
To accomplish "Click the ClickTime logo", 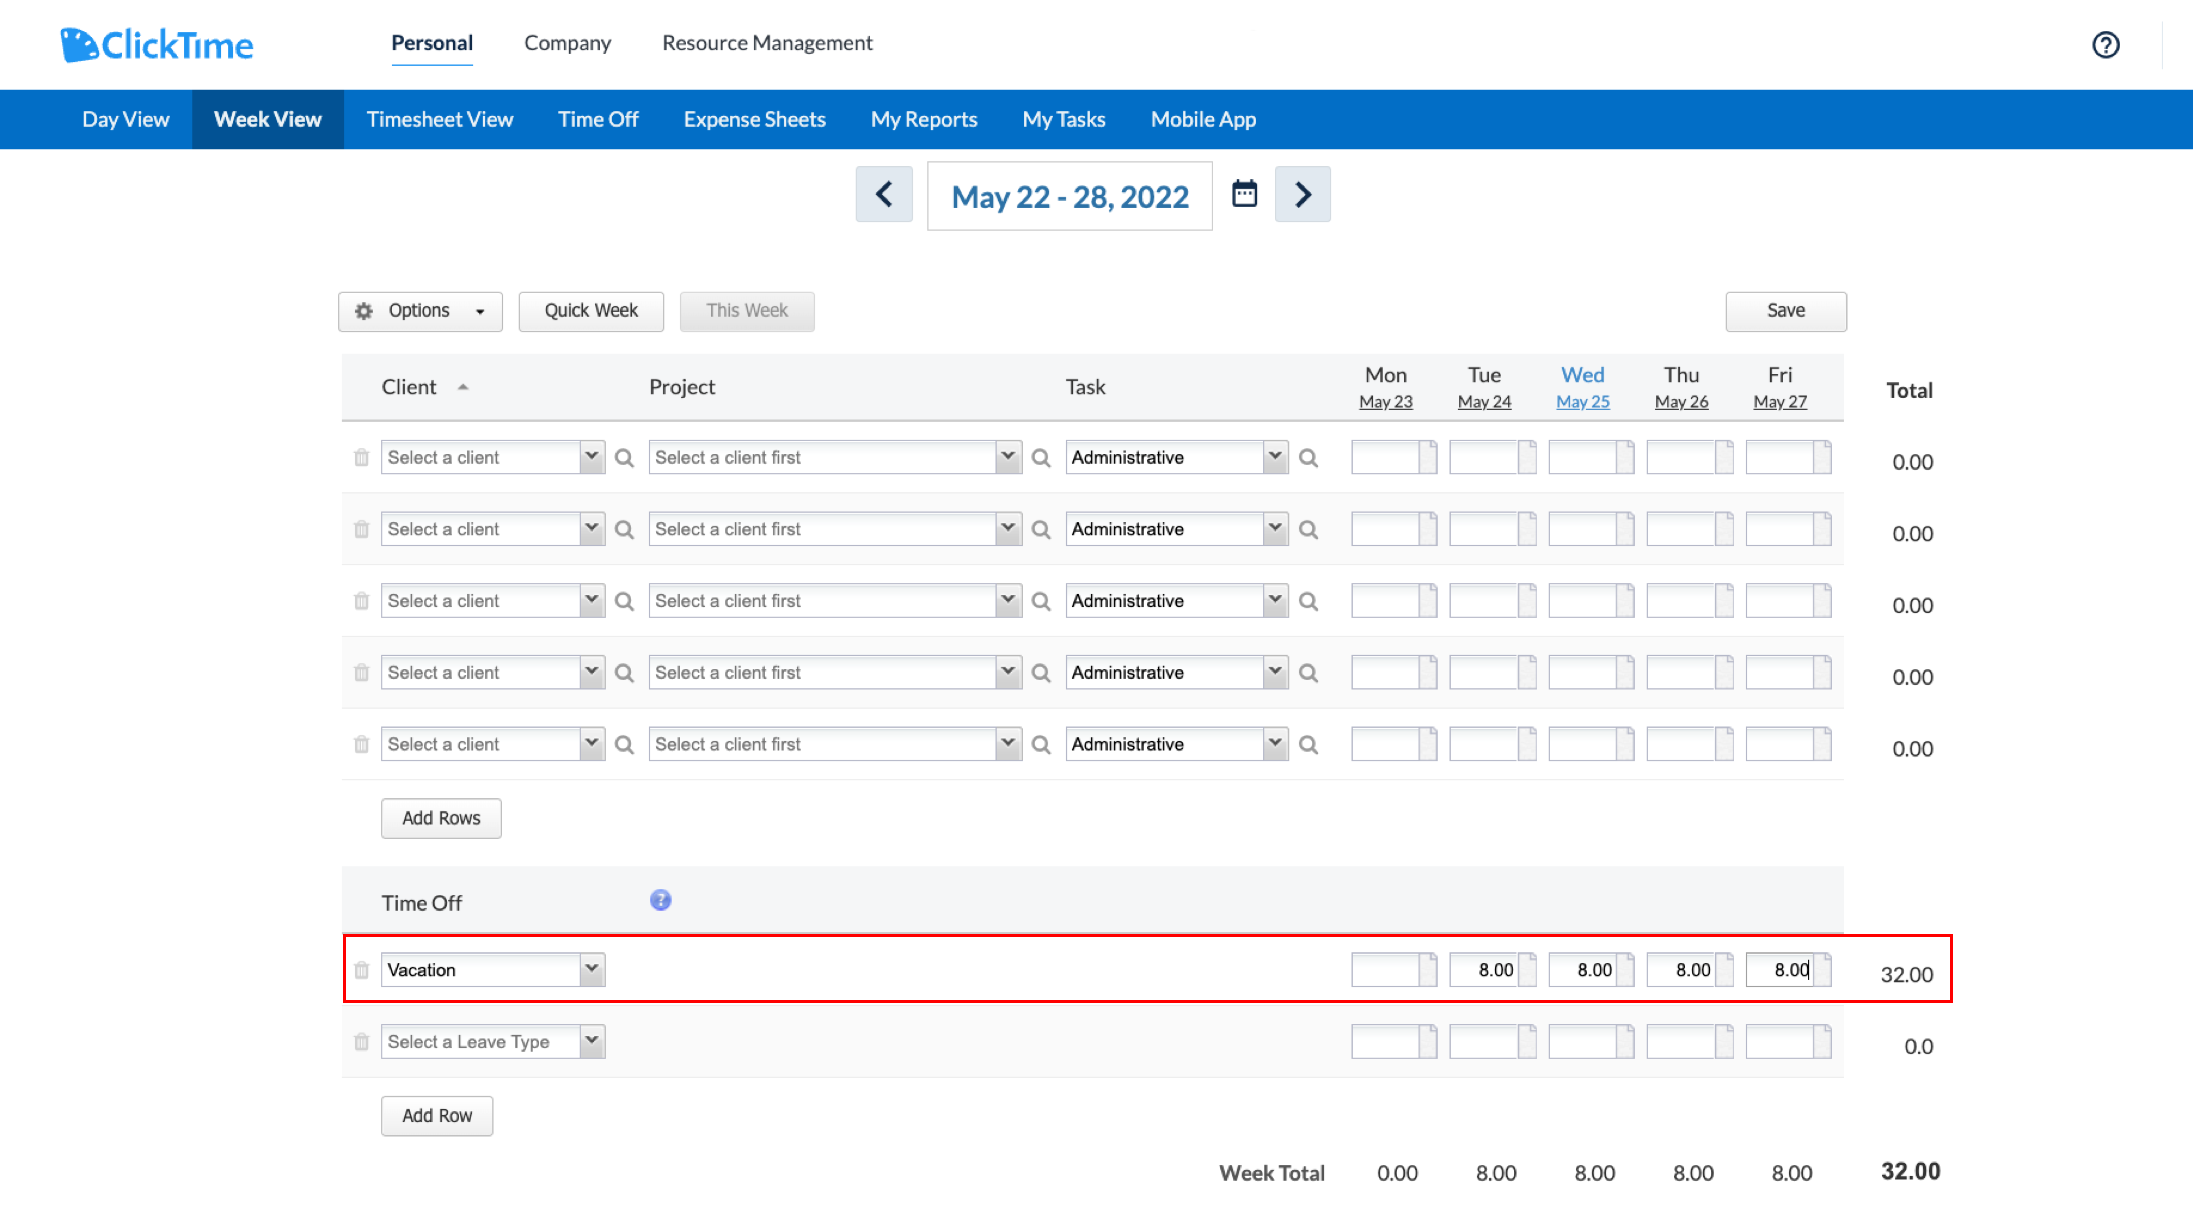I will [x=157, y=45].
